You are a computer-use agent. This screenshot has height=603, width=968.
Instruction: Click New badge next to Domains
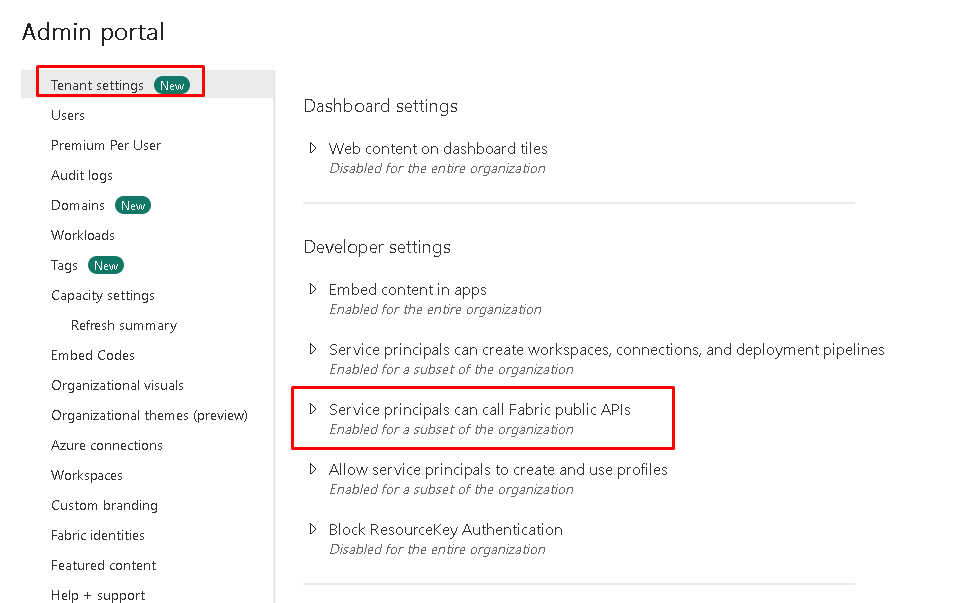coord(133,206)
